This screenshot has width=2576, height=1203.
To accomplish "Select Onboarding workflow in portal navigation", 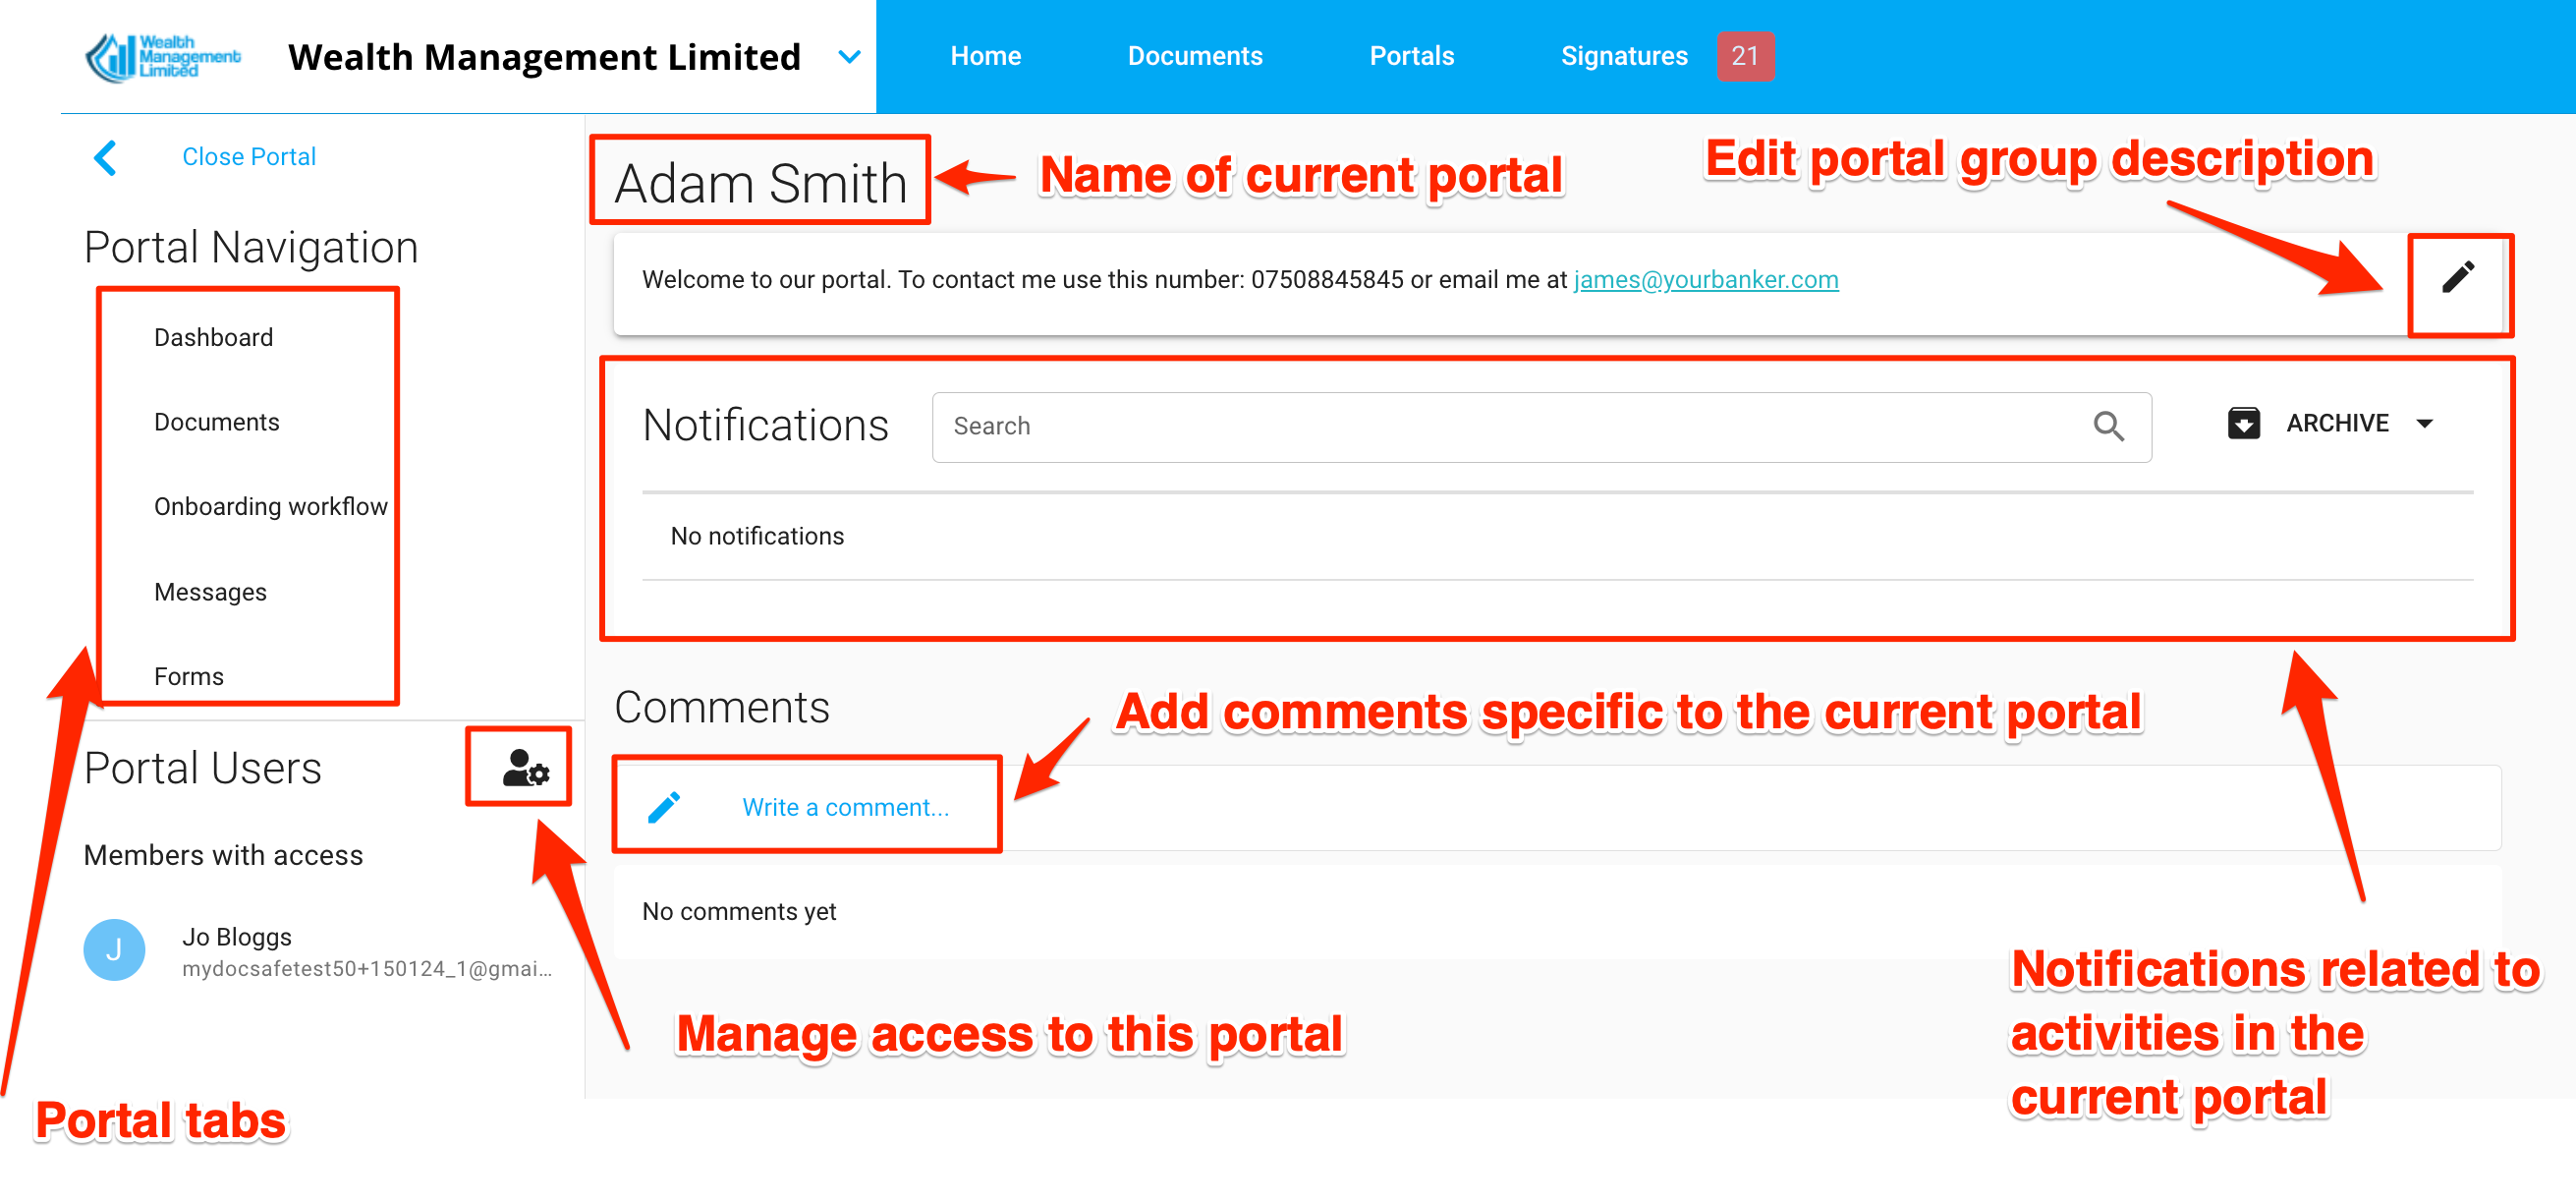I will tap(270, 506).
